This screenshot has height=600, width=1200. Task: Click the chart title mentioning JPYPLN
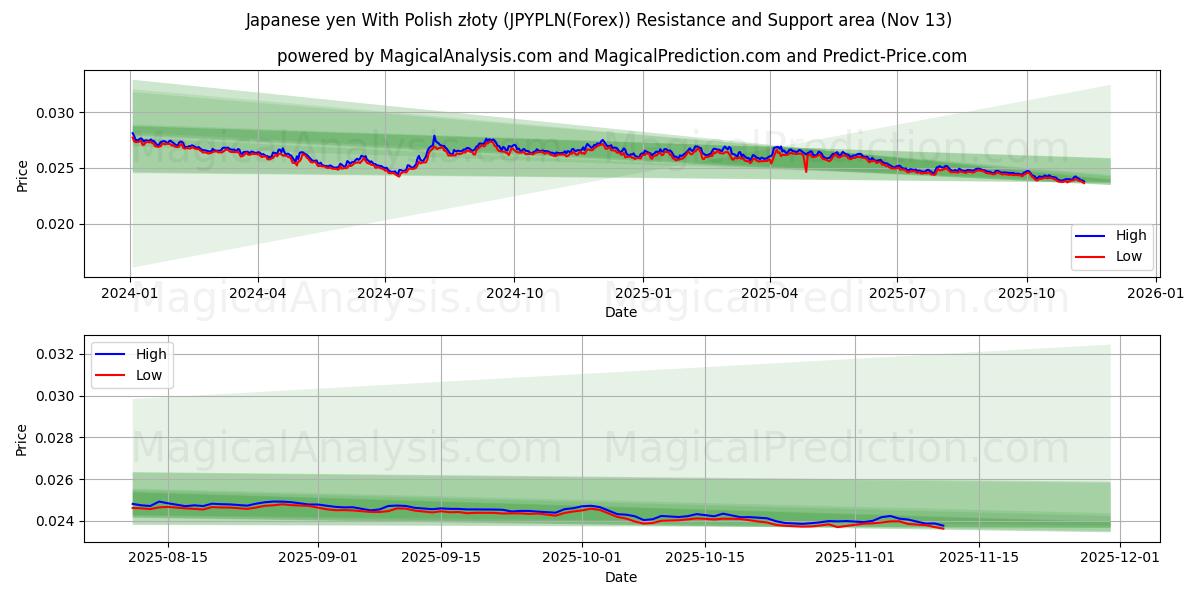click(x=601, y=17)
